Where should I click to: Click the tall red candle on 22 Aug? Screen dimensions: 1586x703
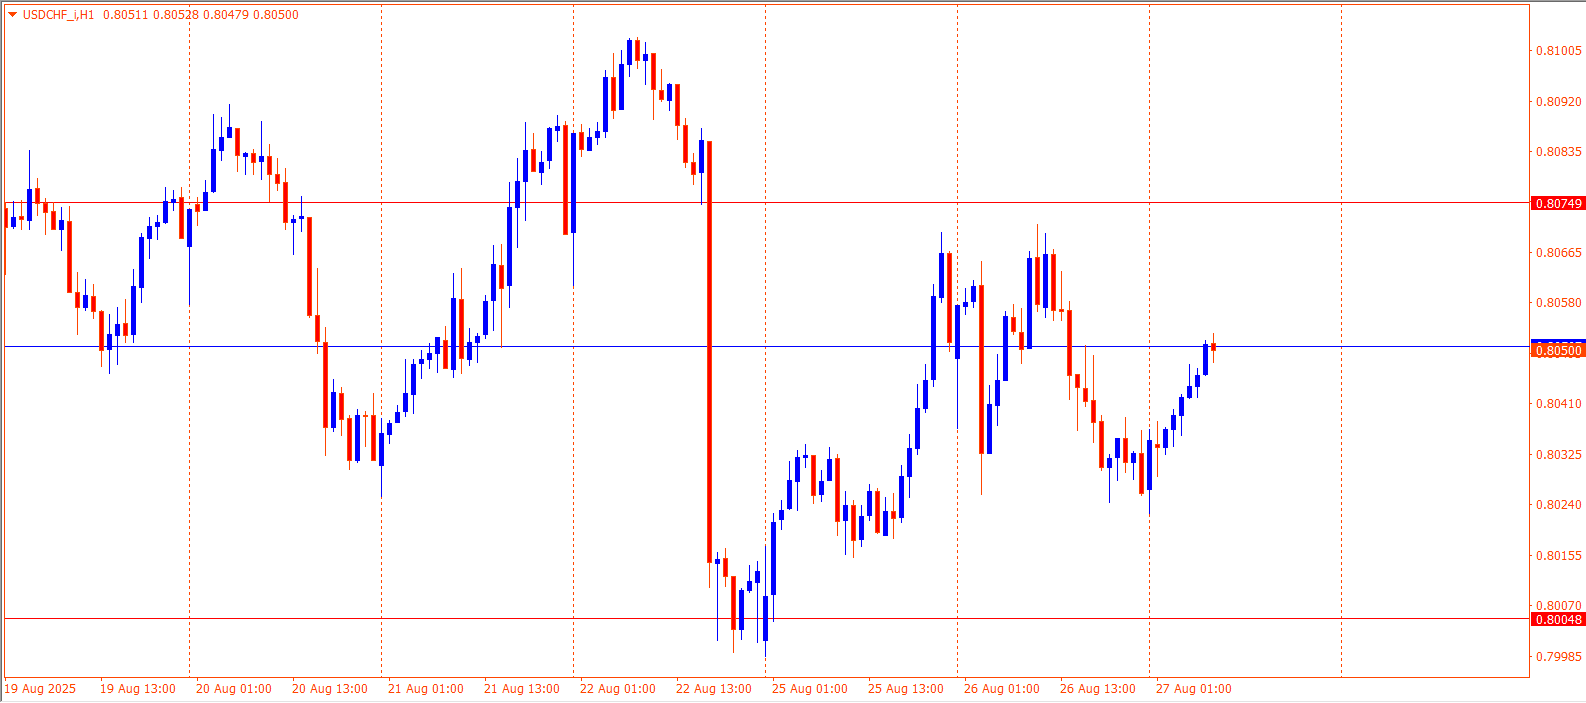pos(709,352)
